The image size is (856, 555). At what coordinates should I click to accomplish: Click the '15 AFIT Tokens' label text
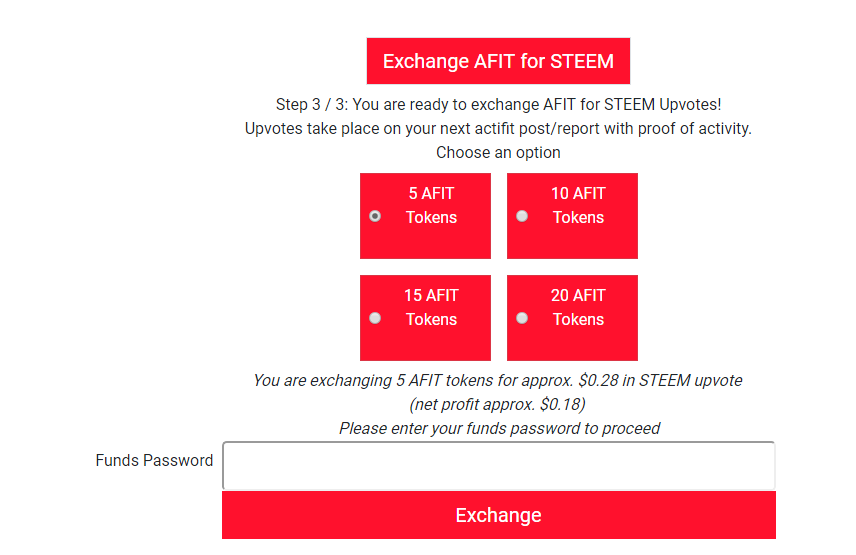click(x=431, y=307)
